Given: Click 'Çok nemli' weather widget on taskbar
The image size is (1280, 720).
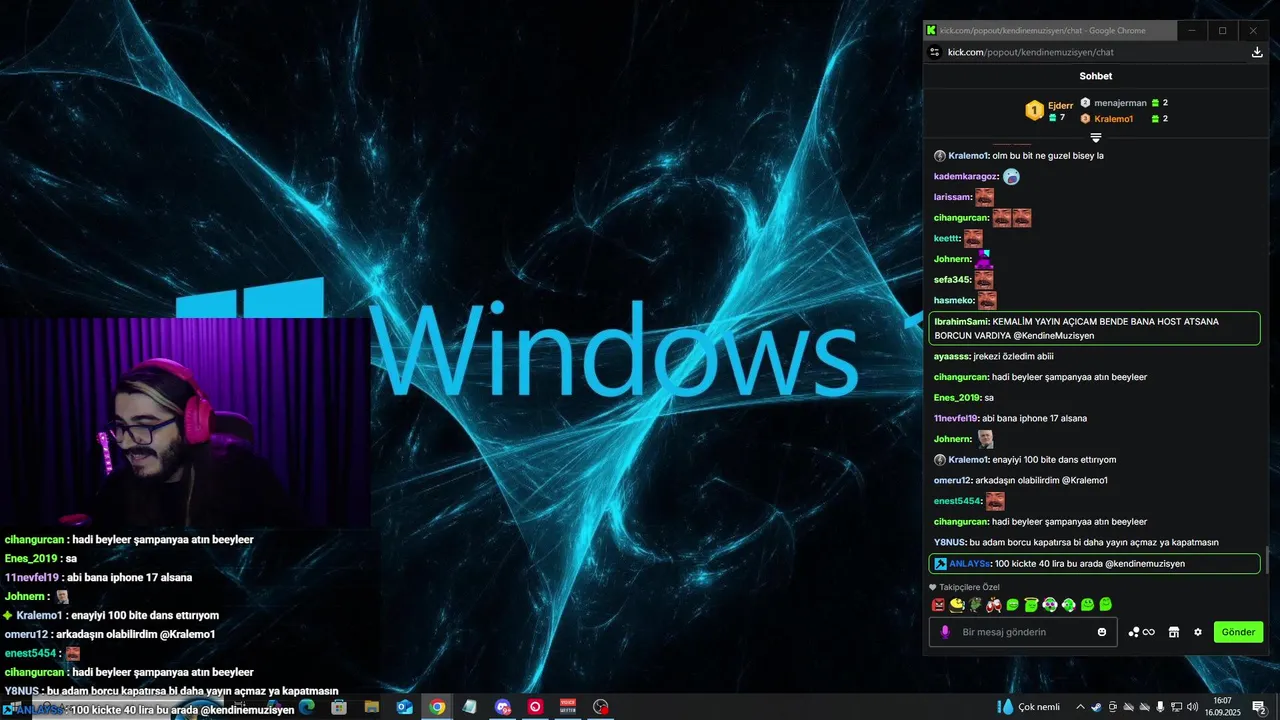Looking at the screenshot, I should (x=1029, y=707).
